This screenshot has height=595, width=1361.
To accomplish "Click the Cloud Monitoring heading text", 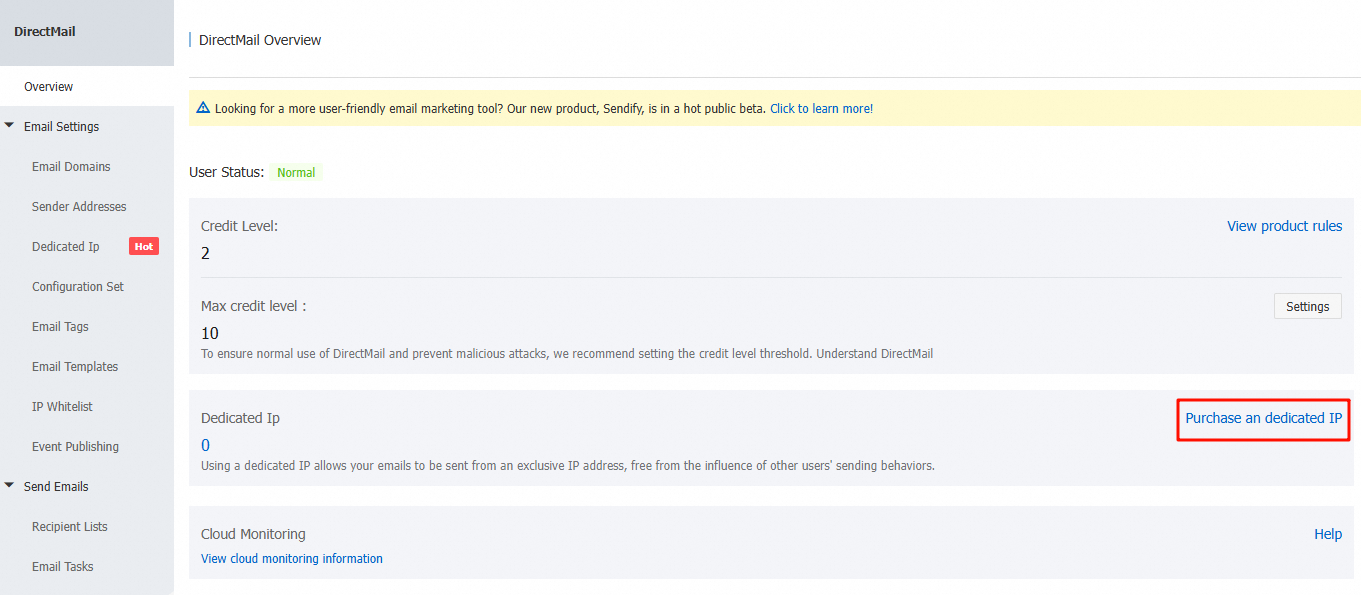I will coord(253,534).
